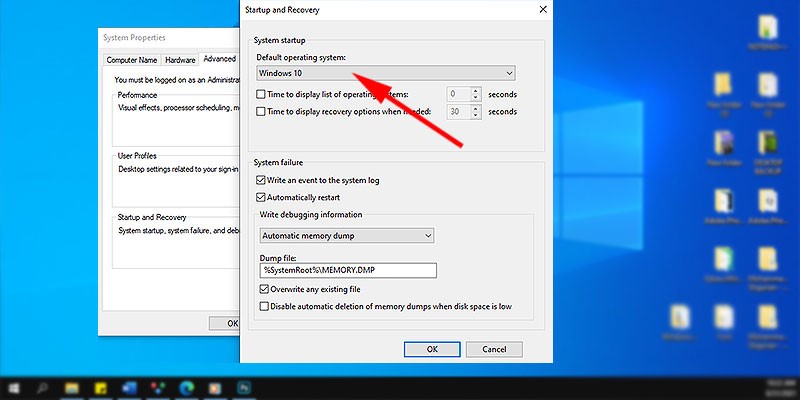Viewport: 800px width, 400px height.
Task: Click the System Properties title bar text
Action: 134,38
